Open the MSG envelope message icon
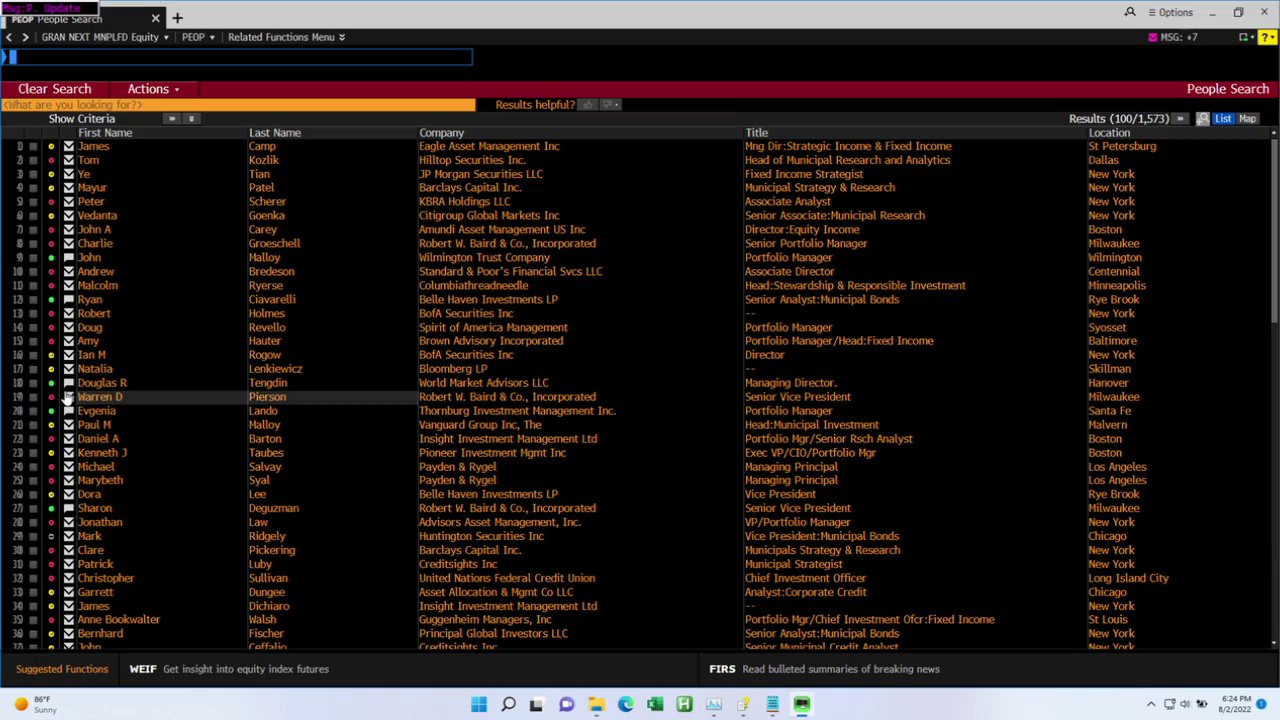1280x720 pixels. click(1153, 37)
